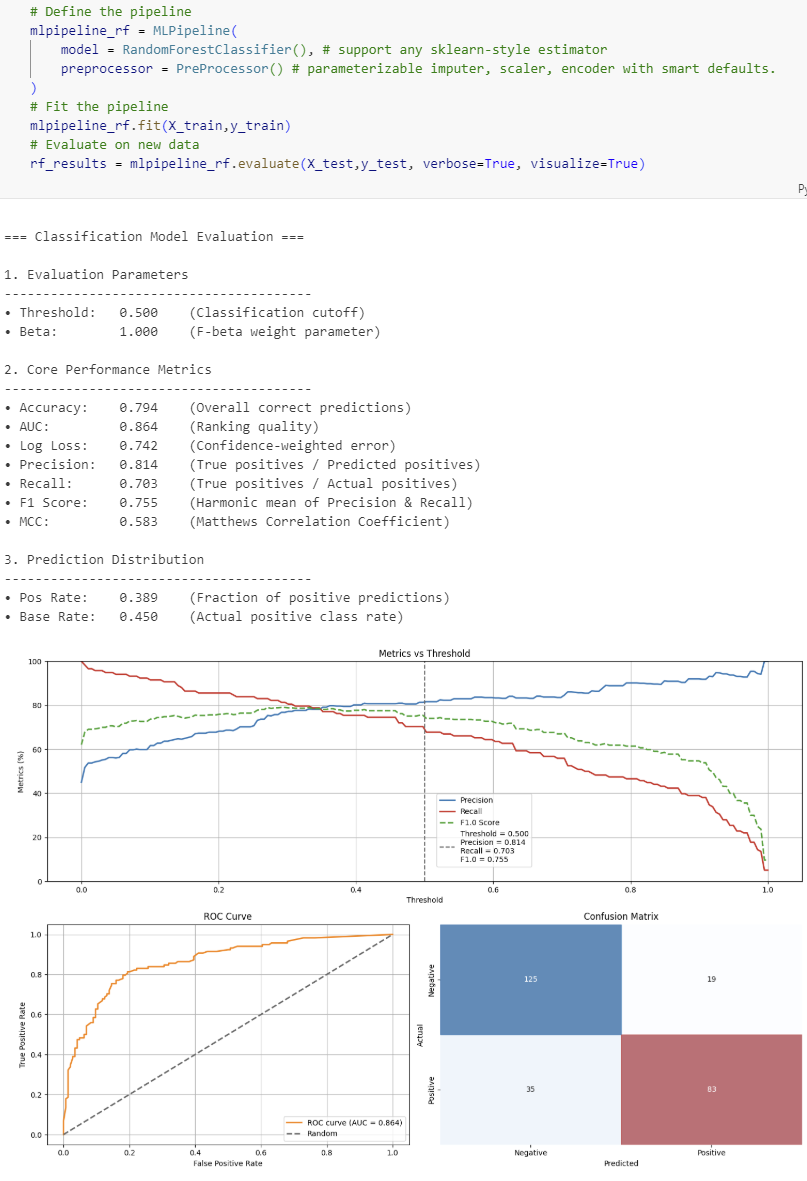This screenshot has height=1181, width=807.
Task: Click the dark blue true-negative cell showing 125
Action: coord(530,979)
